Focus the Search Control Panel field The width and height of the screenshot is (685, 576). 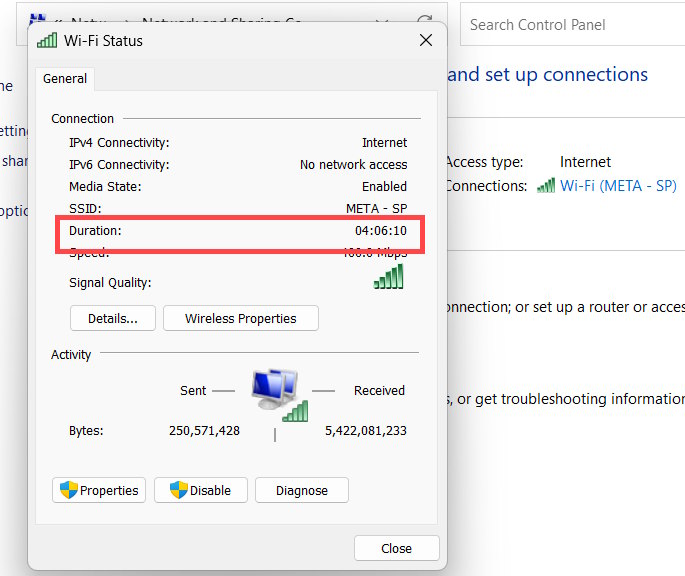(x=570, y=24)
